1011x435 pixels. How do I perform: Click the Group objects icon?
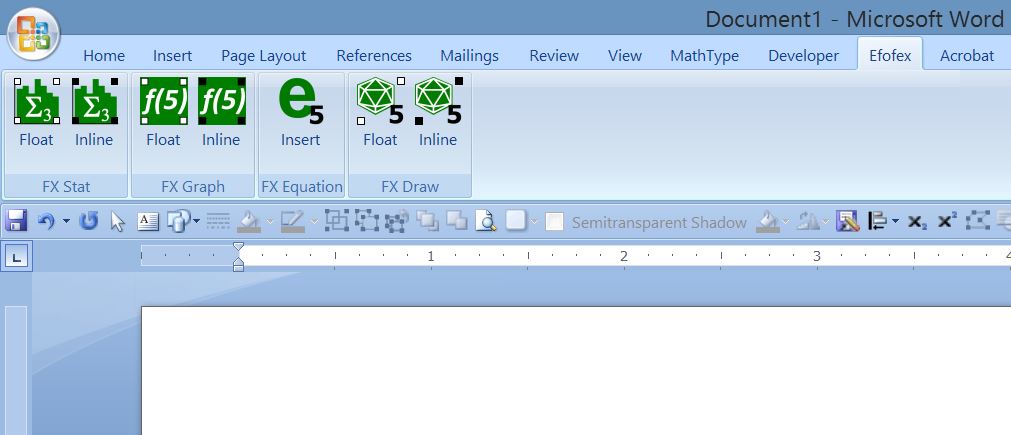[x=336, y=221]
